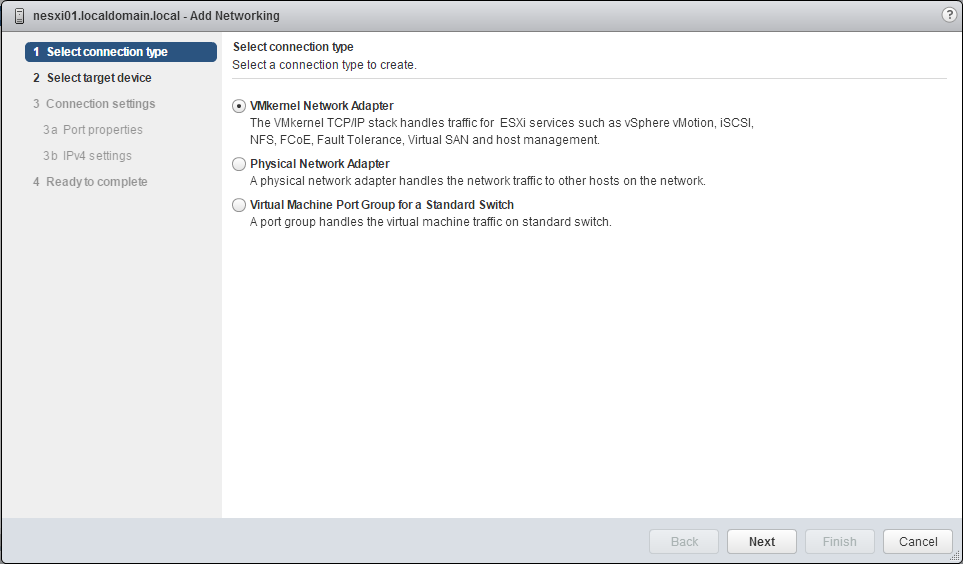The image size is (963, 564).
Task: Click the VMkernel TCP/IP stack description text
Action: click(500, 131)
